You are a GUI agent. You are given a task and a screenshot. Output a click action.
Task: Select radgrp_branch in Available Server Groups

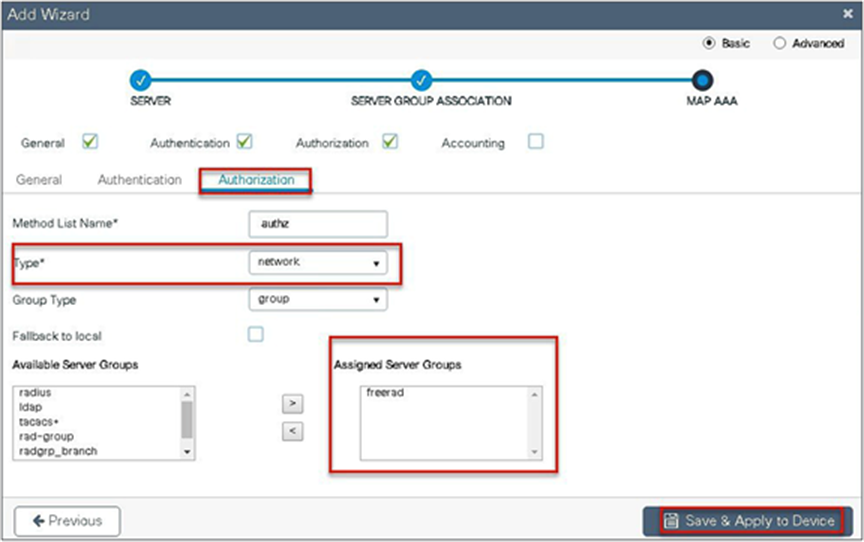pyautogui.click(x=58, y=451)
